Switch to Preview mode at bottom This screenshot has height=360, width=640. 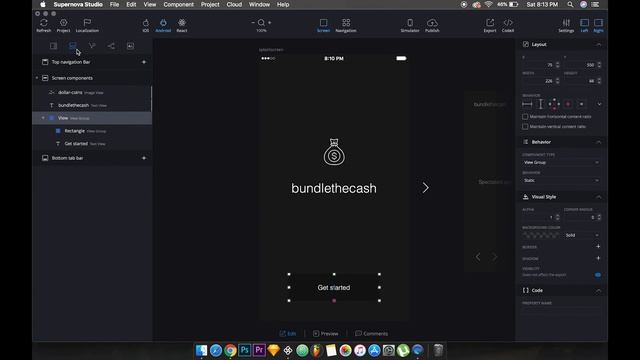[x=325, y=333]
